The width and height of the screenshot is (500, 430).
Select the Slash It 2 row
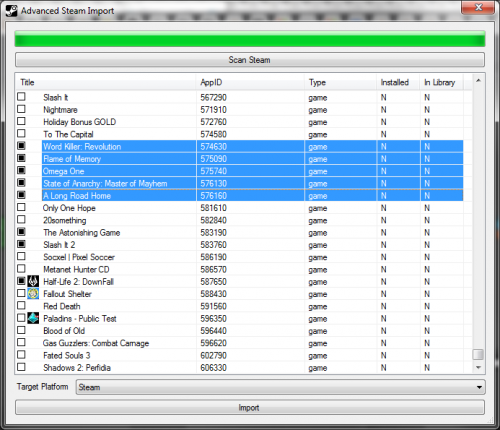coord(240,245)
